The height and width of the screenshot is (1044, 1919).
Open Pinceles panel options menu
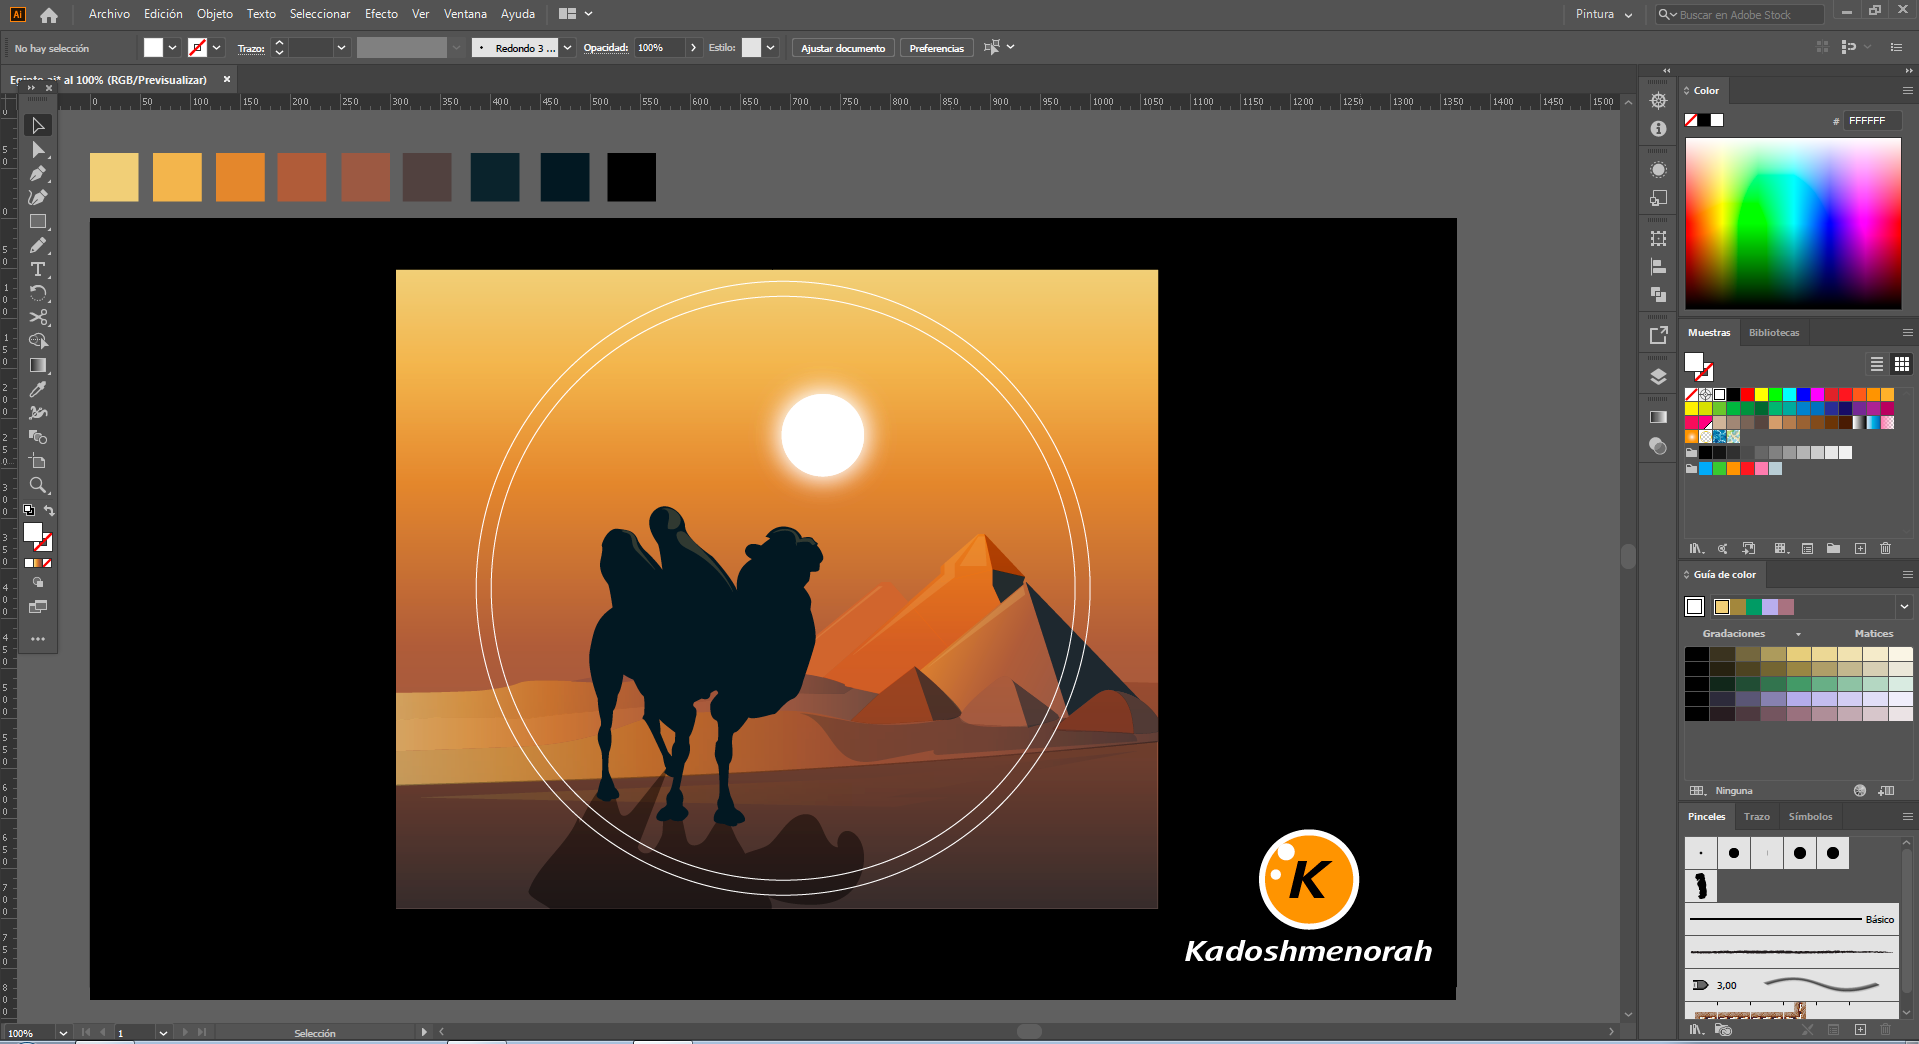pos(1907,817)
